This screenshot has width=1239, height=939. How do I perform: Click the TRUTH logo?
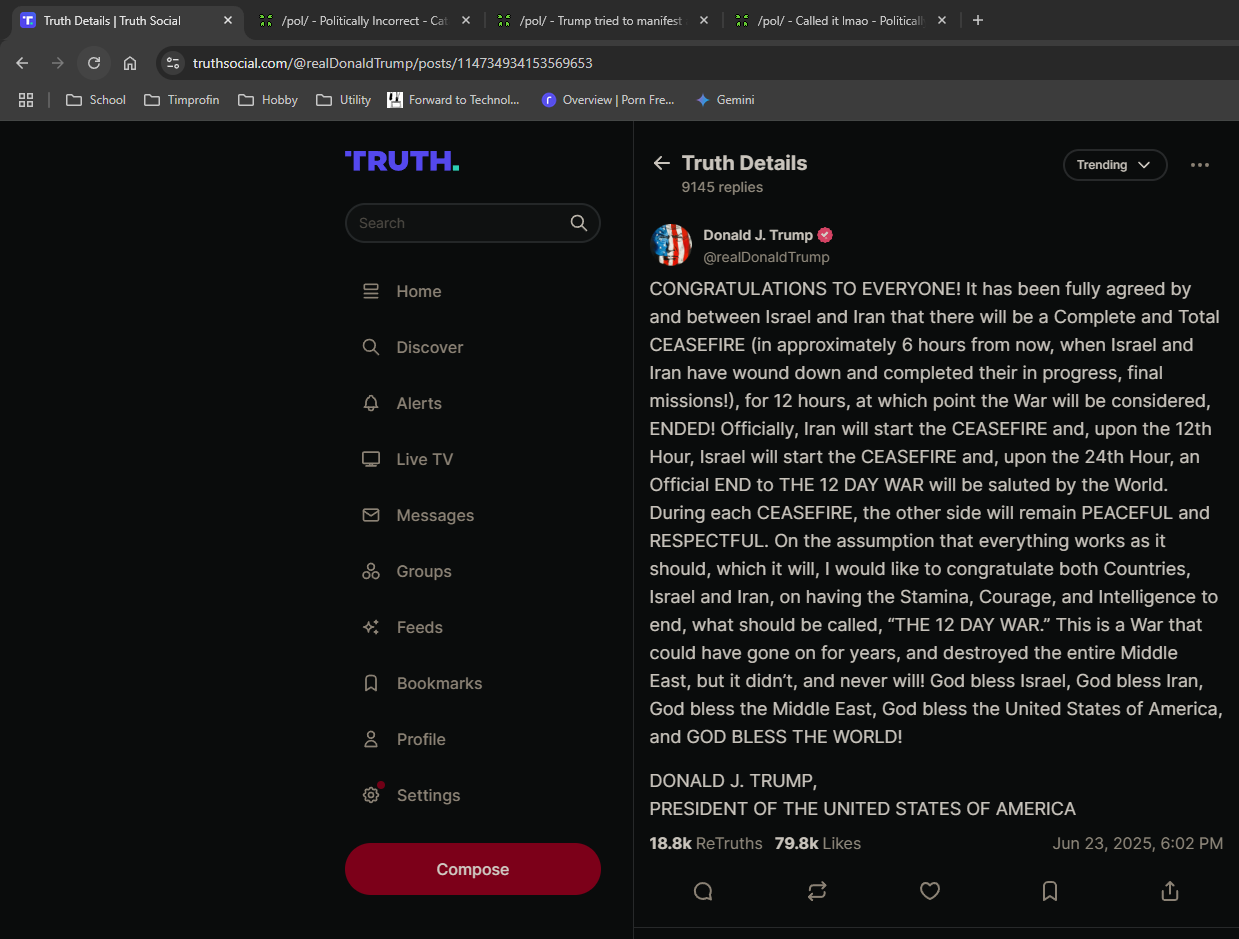tap(402, 161)
